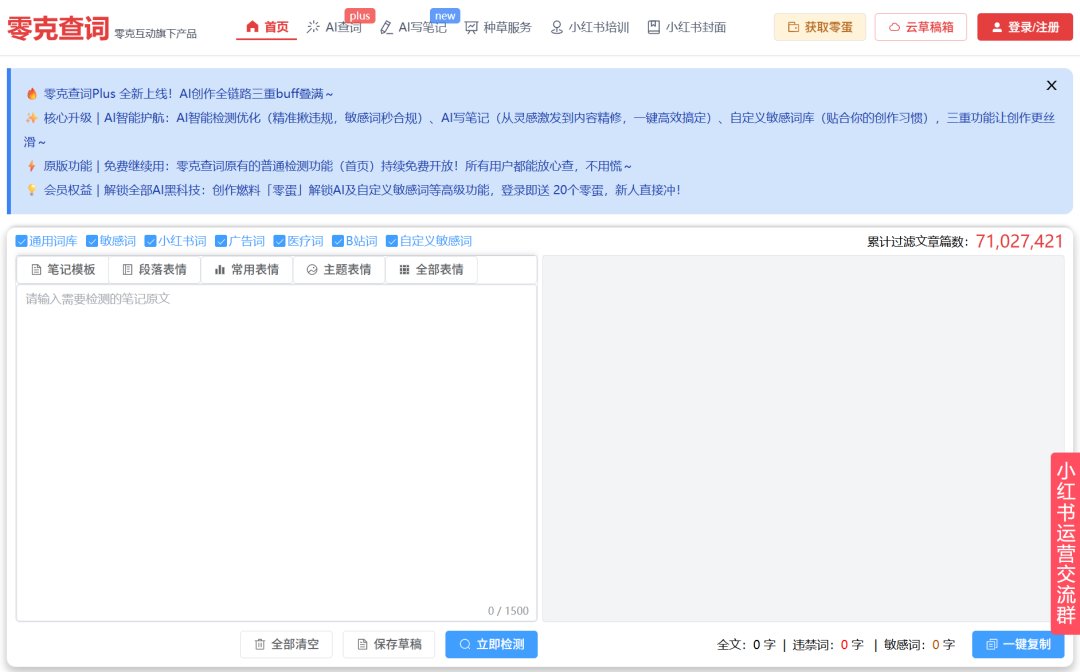Switch to the 段落表情 tab
Image resolution: width=1080 pixels, height=672 pixels.
(x=155, y=268)
